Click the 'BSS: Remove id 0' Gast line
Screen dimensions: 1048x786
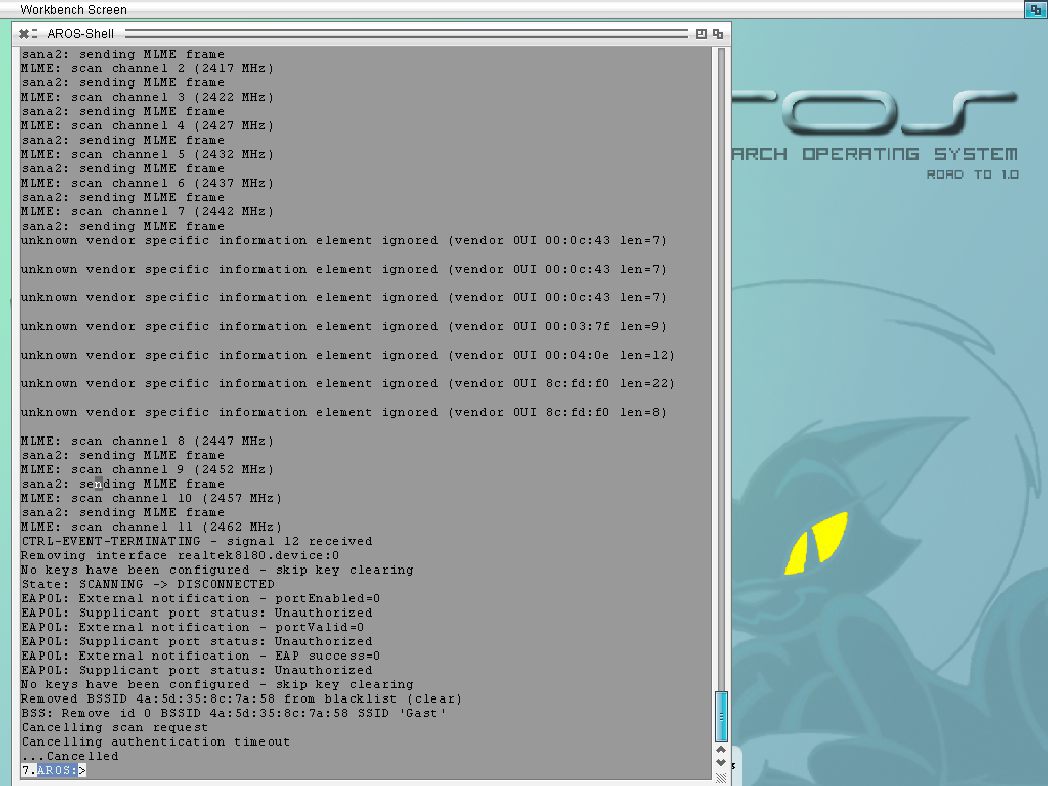click(234, 713)
